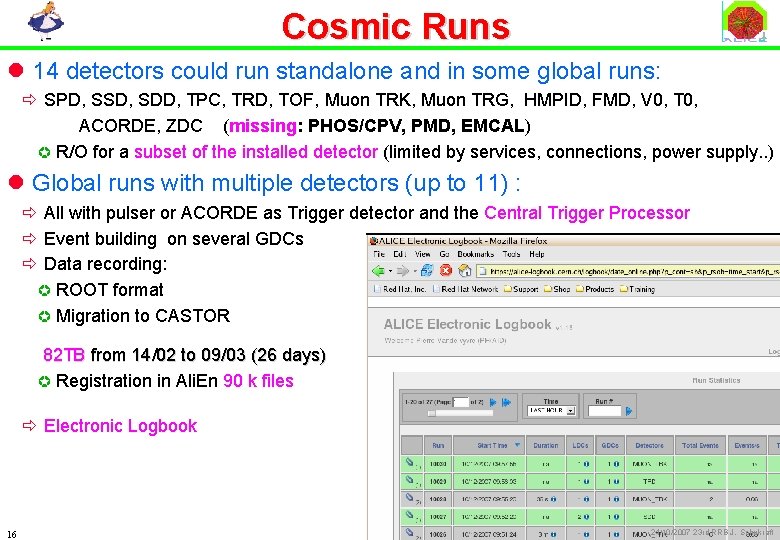Click the run number 10026 cell
The image size is (780, 540).
[x=438, y=534]
